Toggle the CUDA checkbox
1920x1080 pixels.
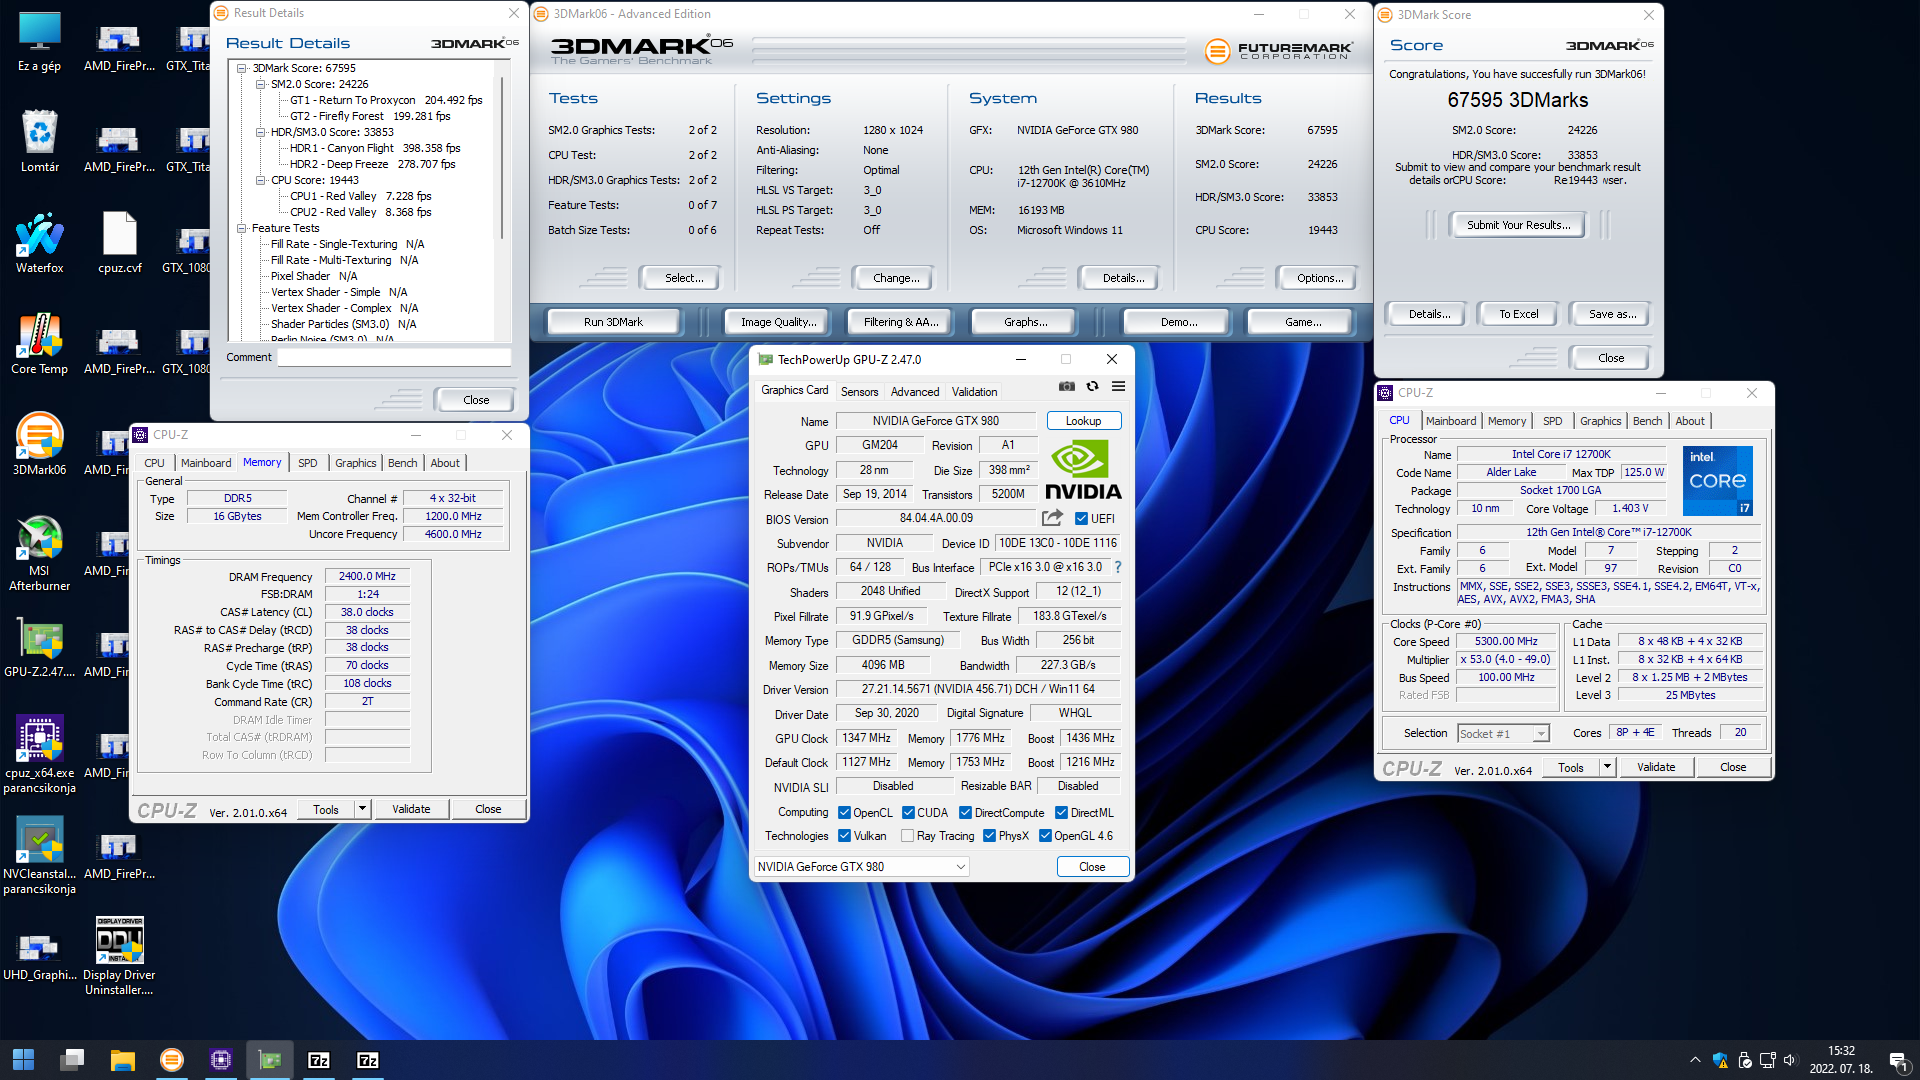click(908, 812)
